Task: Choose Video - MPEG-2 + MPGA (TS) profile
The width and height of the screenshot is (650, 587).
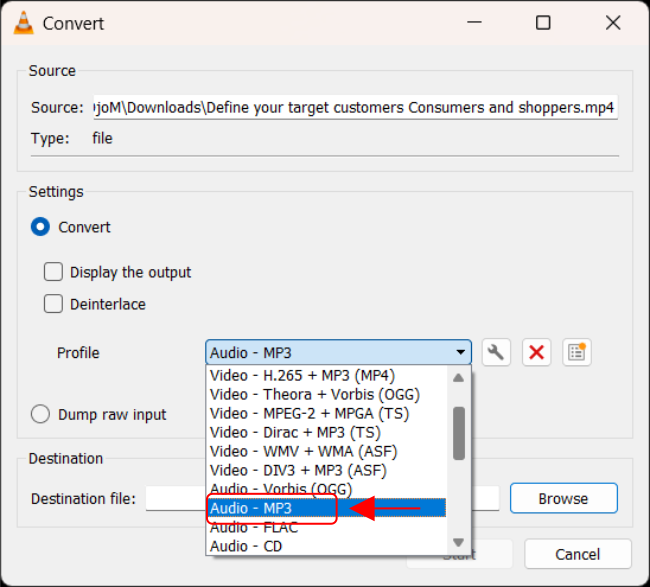Action: pyautogui.click(x=326, y=413)
